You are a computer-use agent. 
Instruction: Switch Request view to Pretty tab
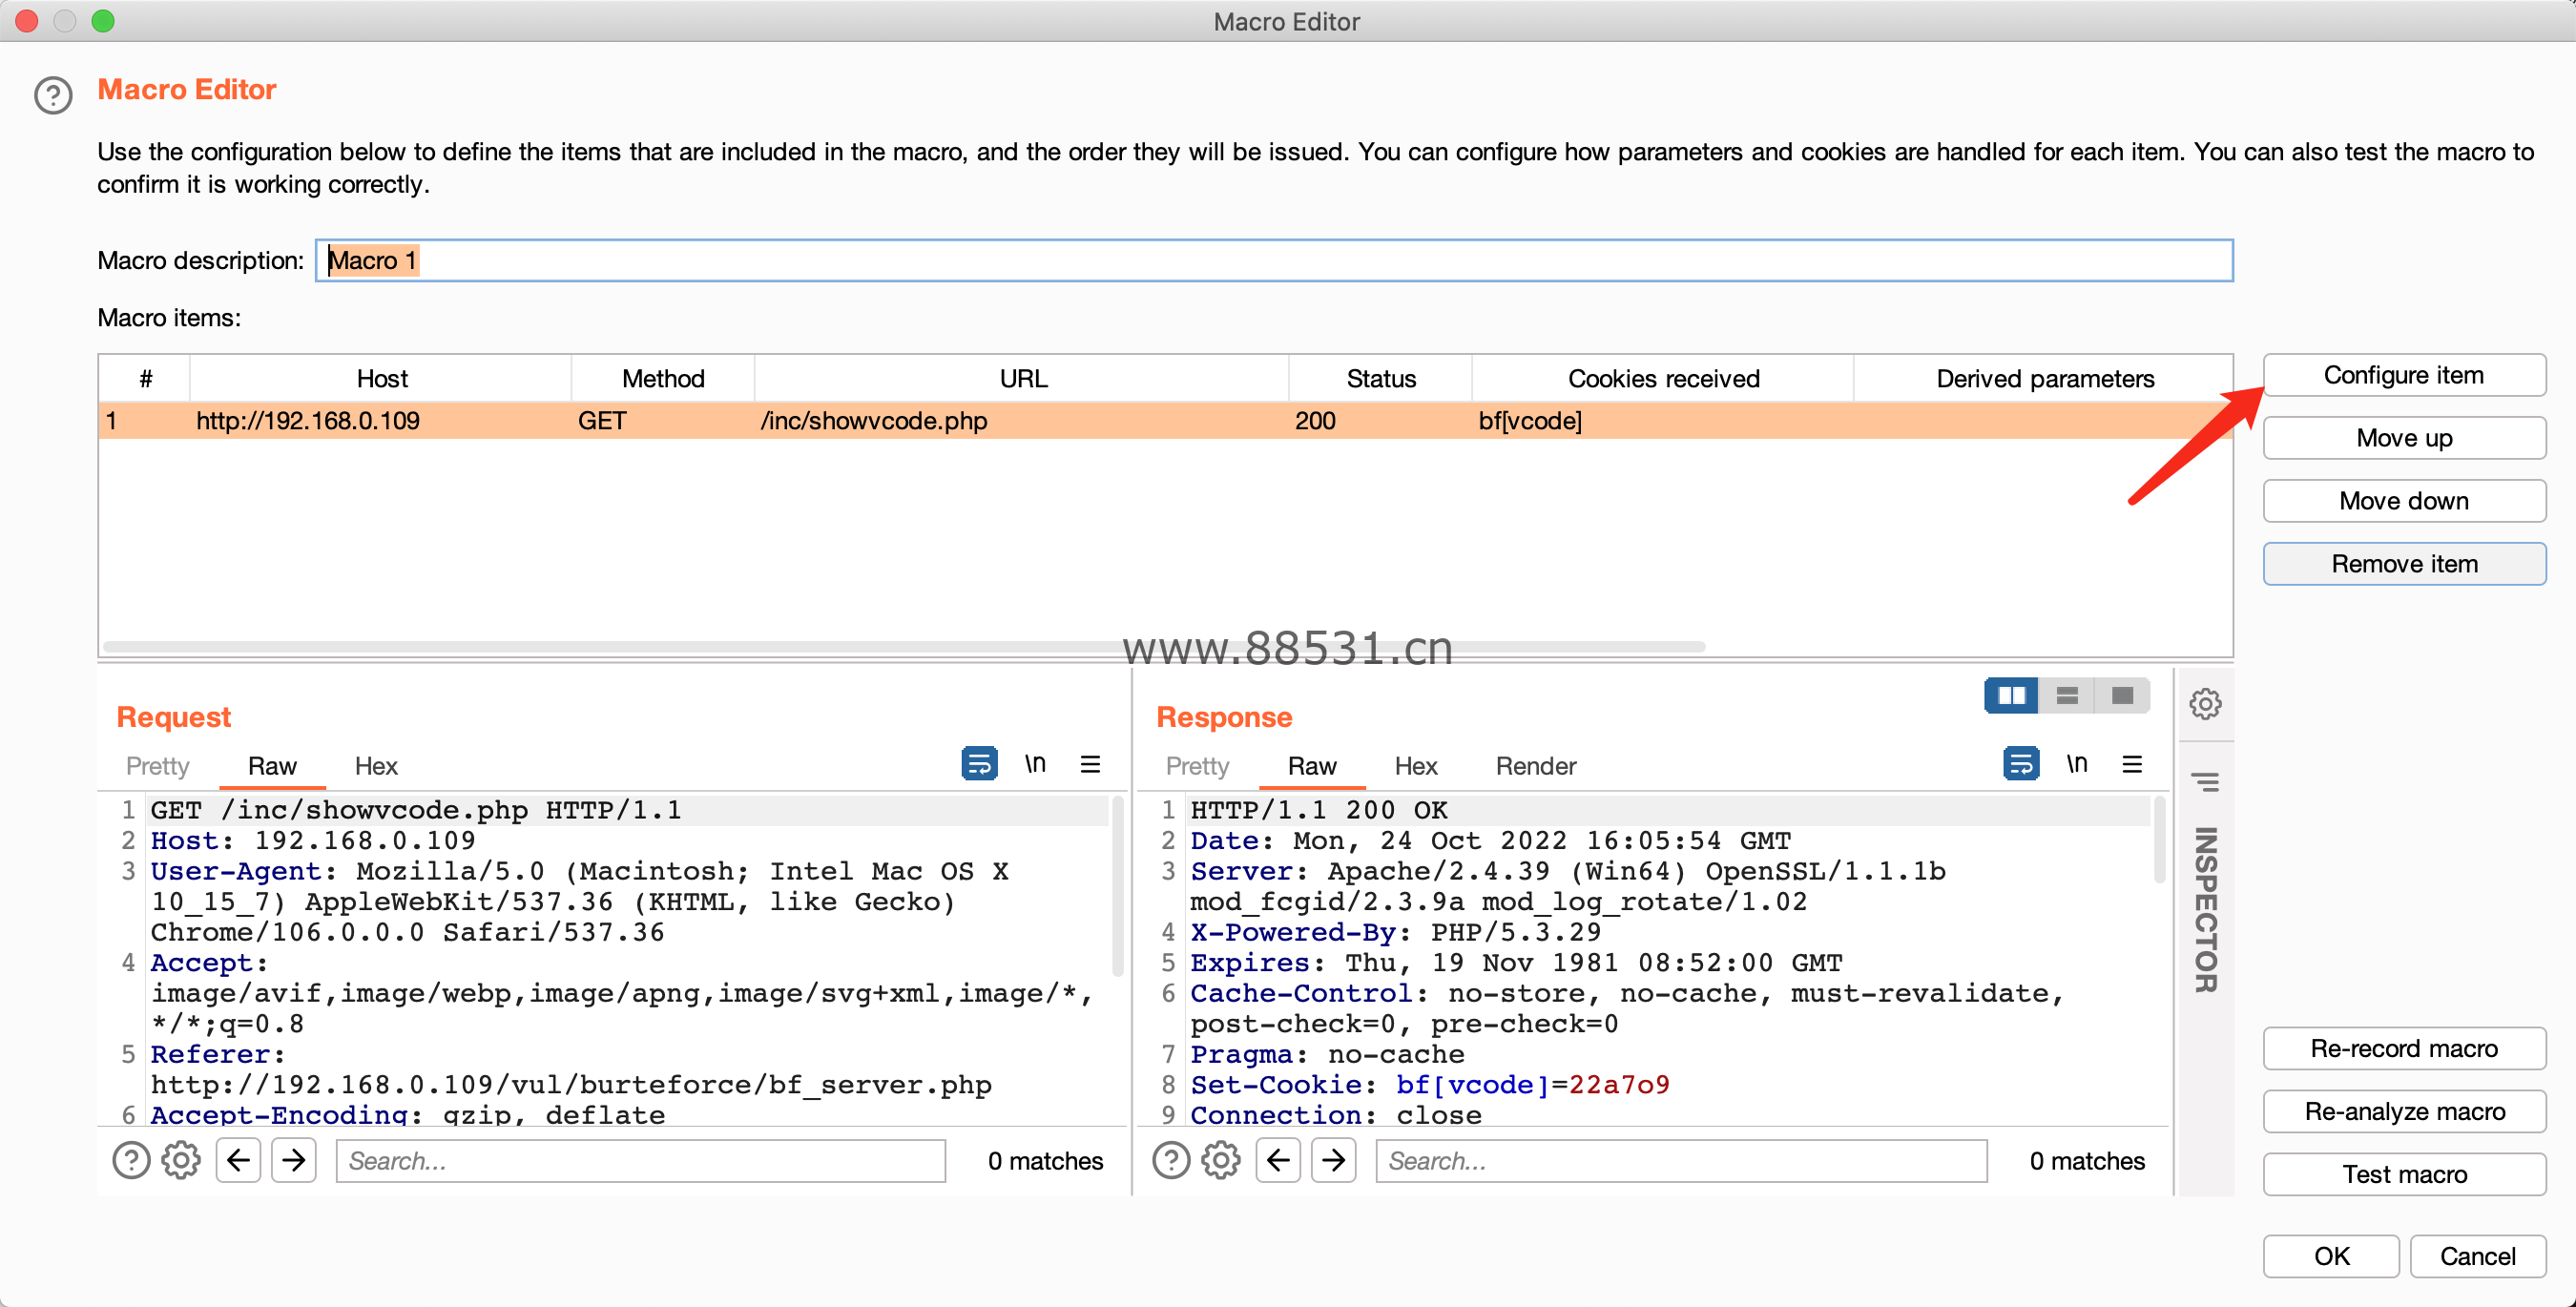[158, 766]
